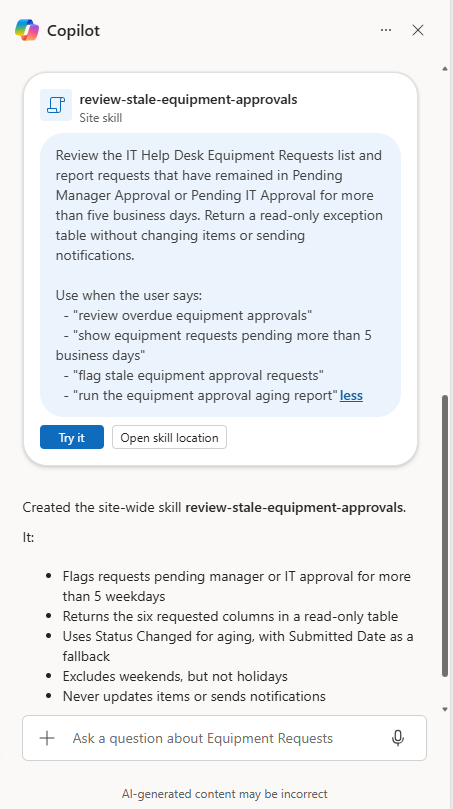
Task: Click the Copilot rainbow logo icon
Action: [x=27, y=30]
